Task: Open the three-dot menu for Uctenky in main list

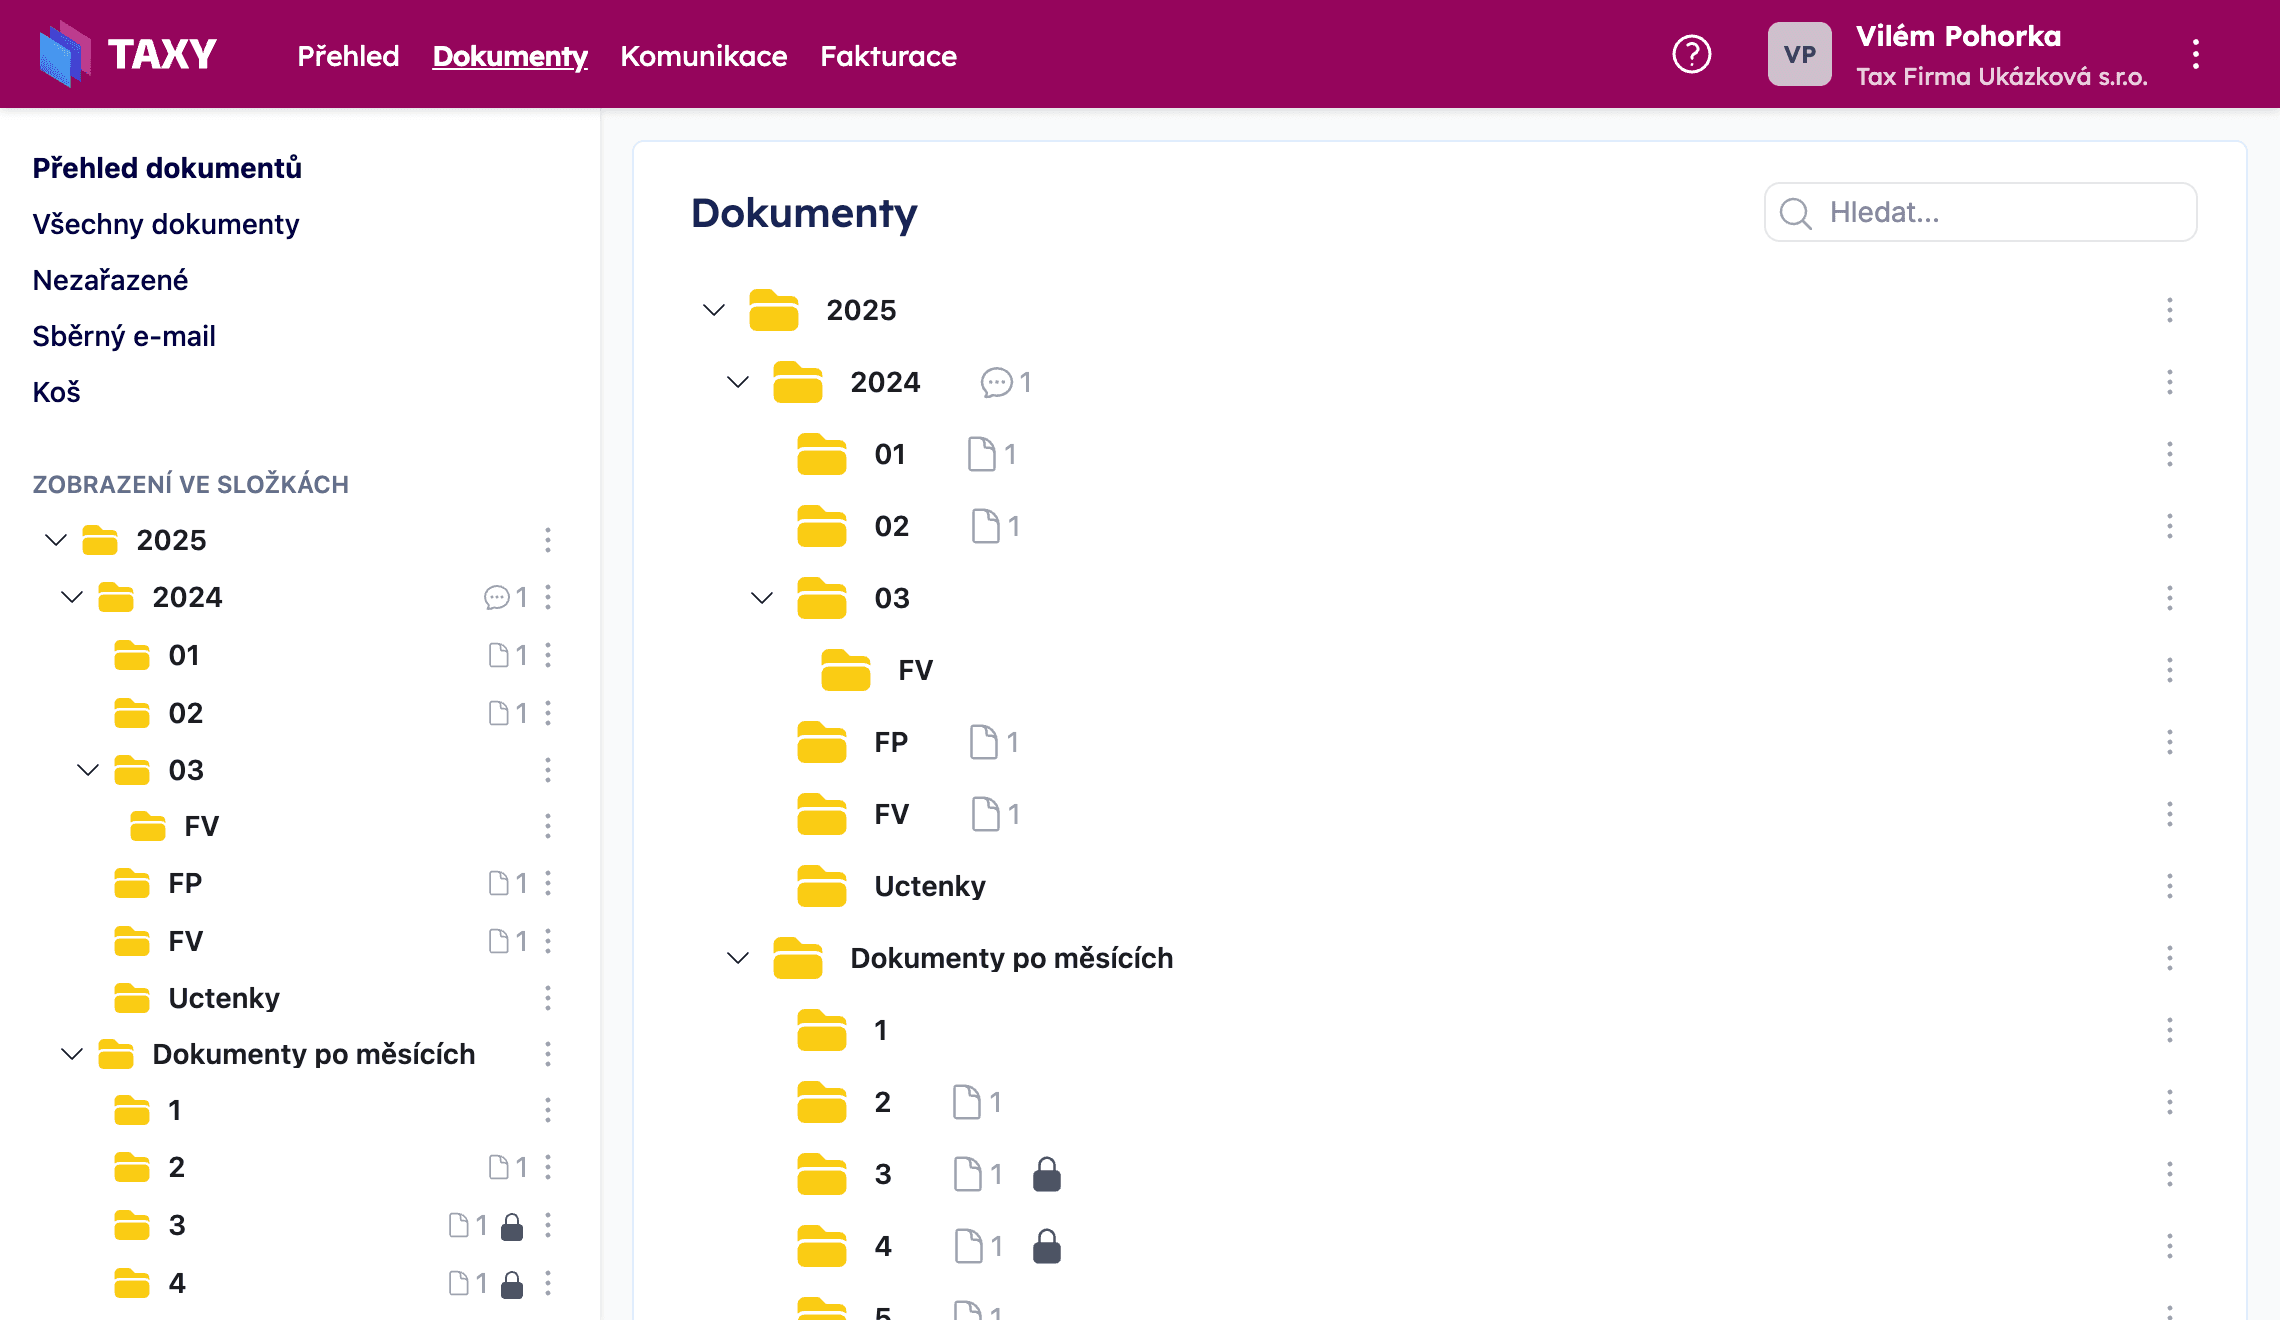Action: (x=2169, y=886)
